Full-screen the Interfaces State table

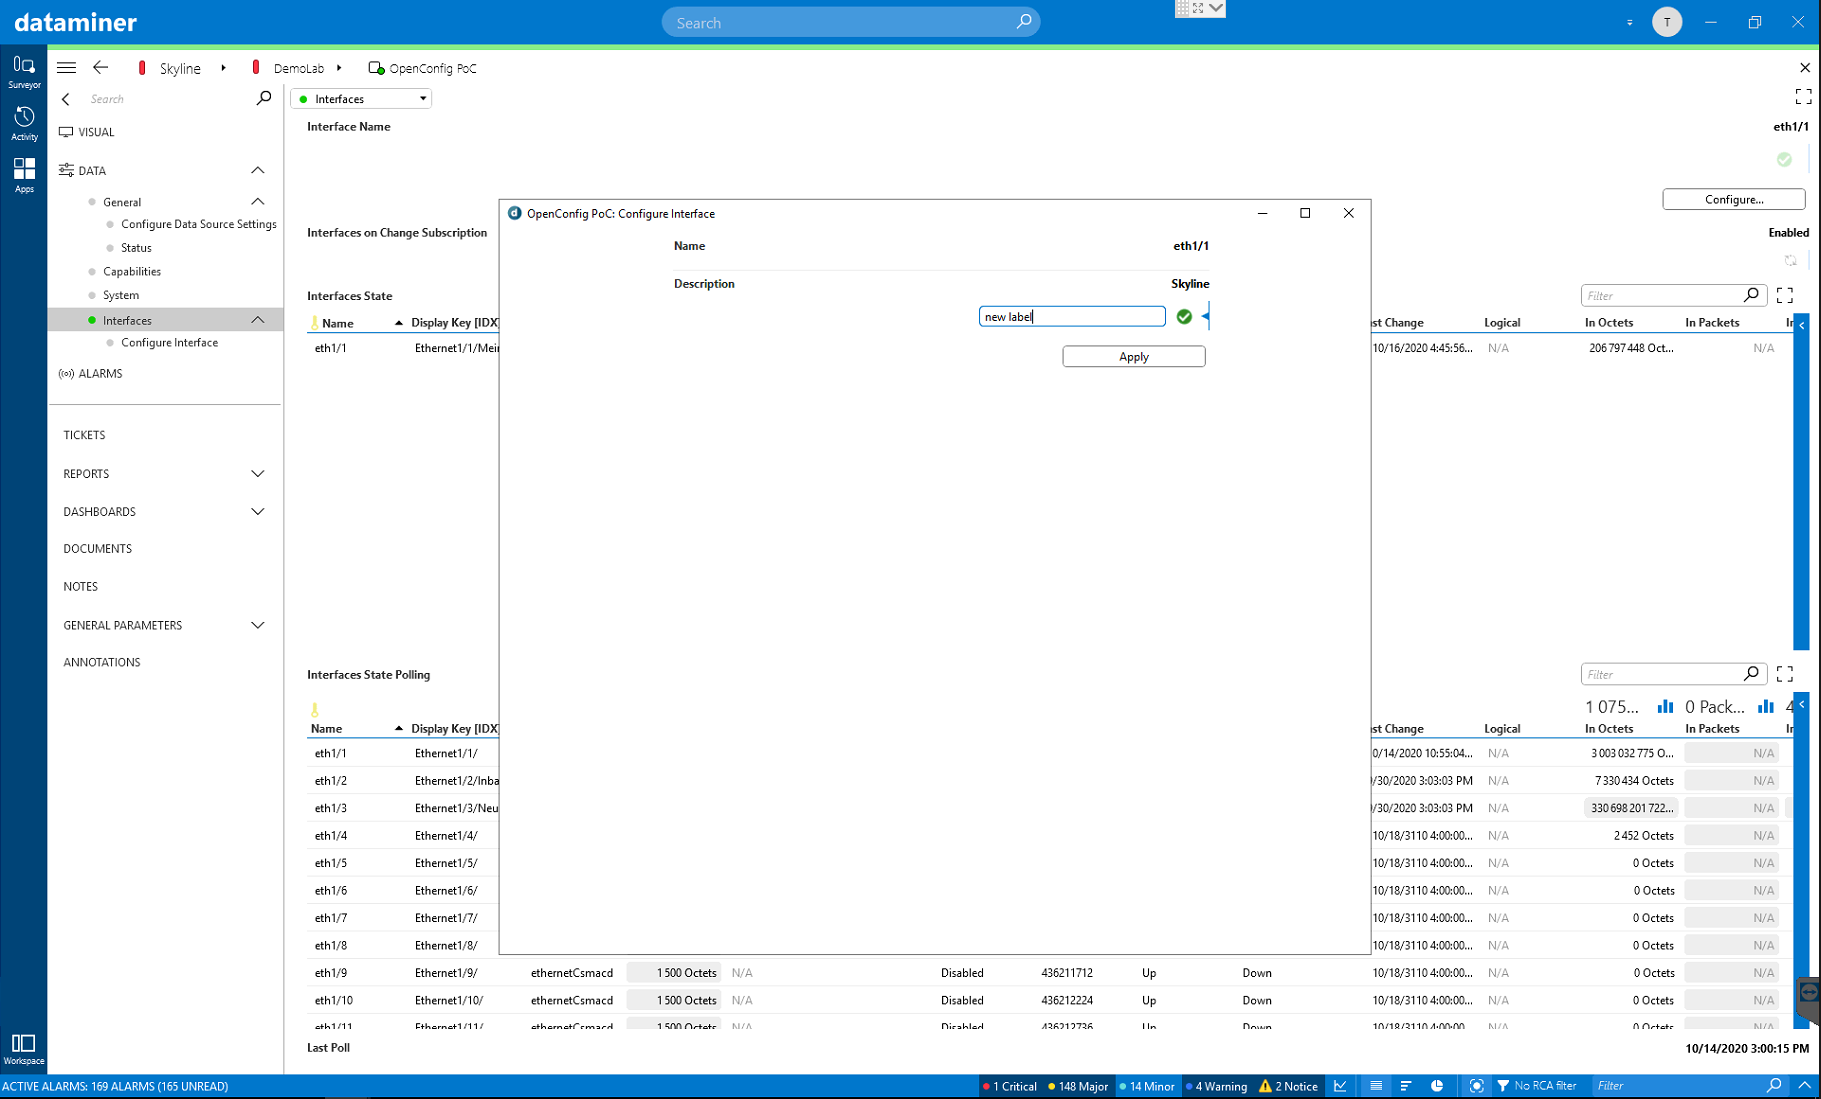pos(1785,295)
